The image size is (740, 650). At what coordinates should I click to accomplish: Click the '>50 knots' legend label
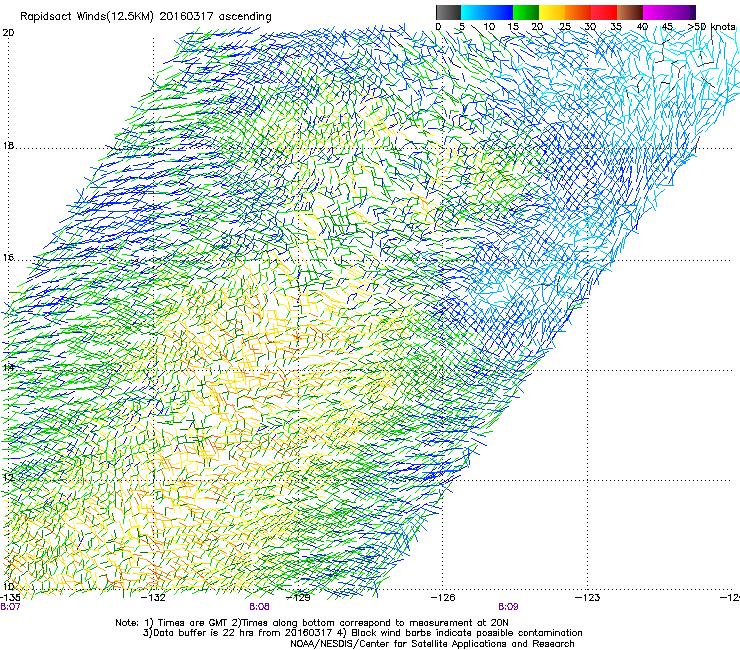711,27
